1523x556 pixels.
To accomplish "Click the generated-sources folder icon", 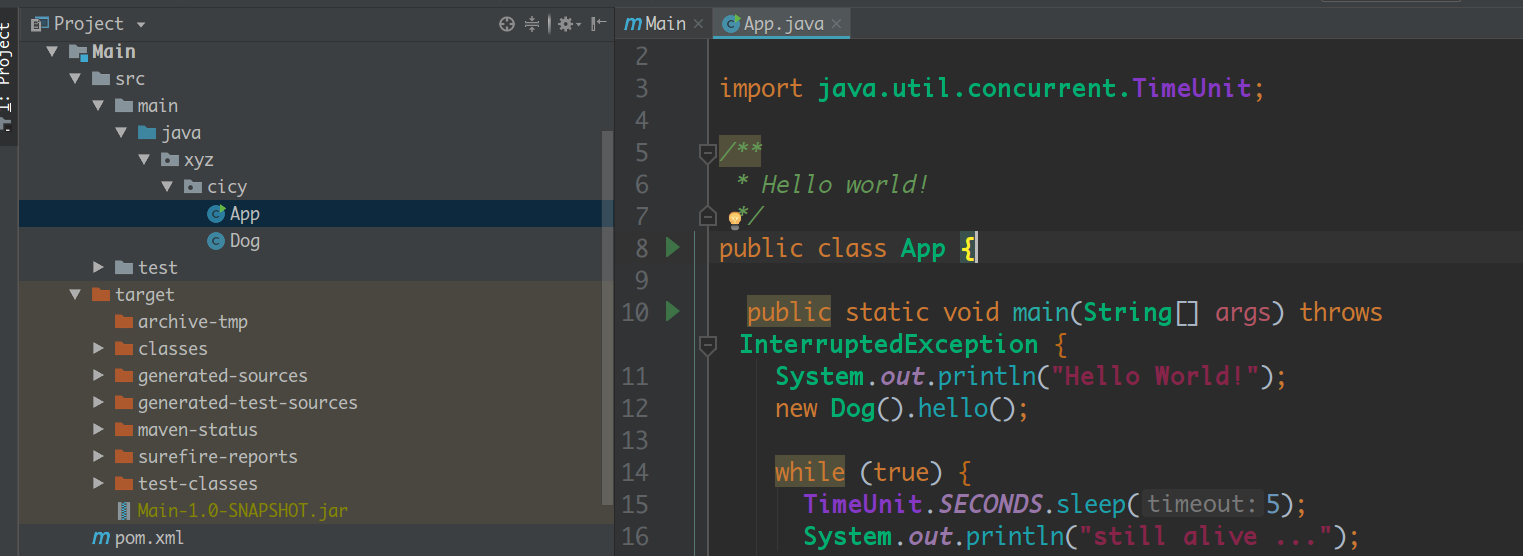I will [x=124, y=375].
